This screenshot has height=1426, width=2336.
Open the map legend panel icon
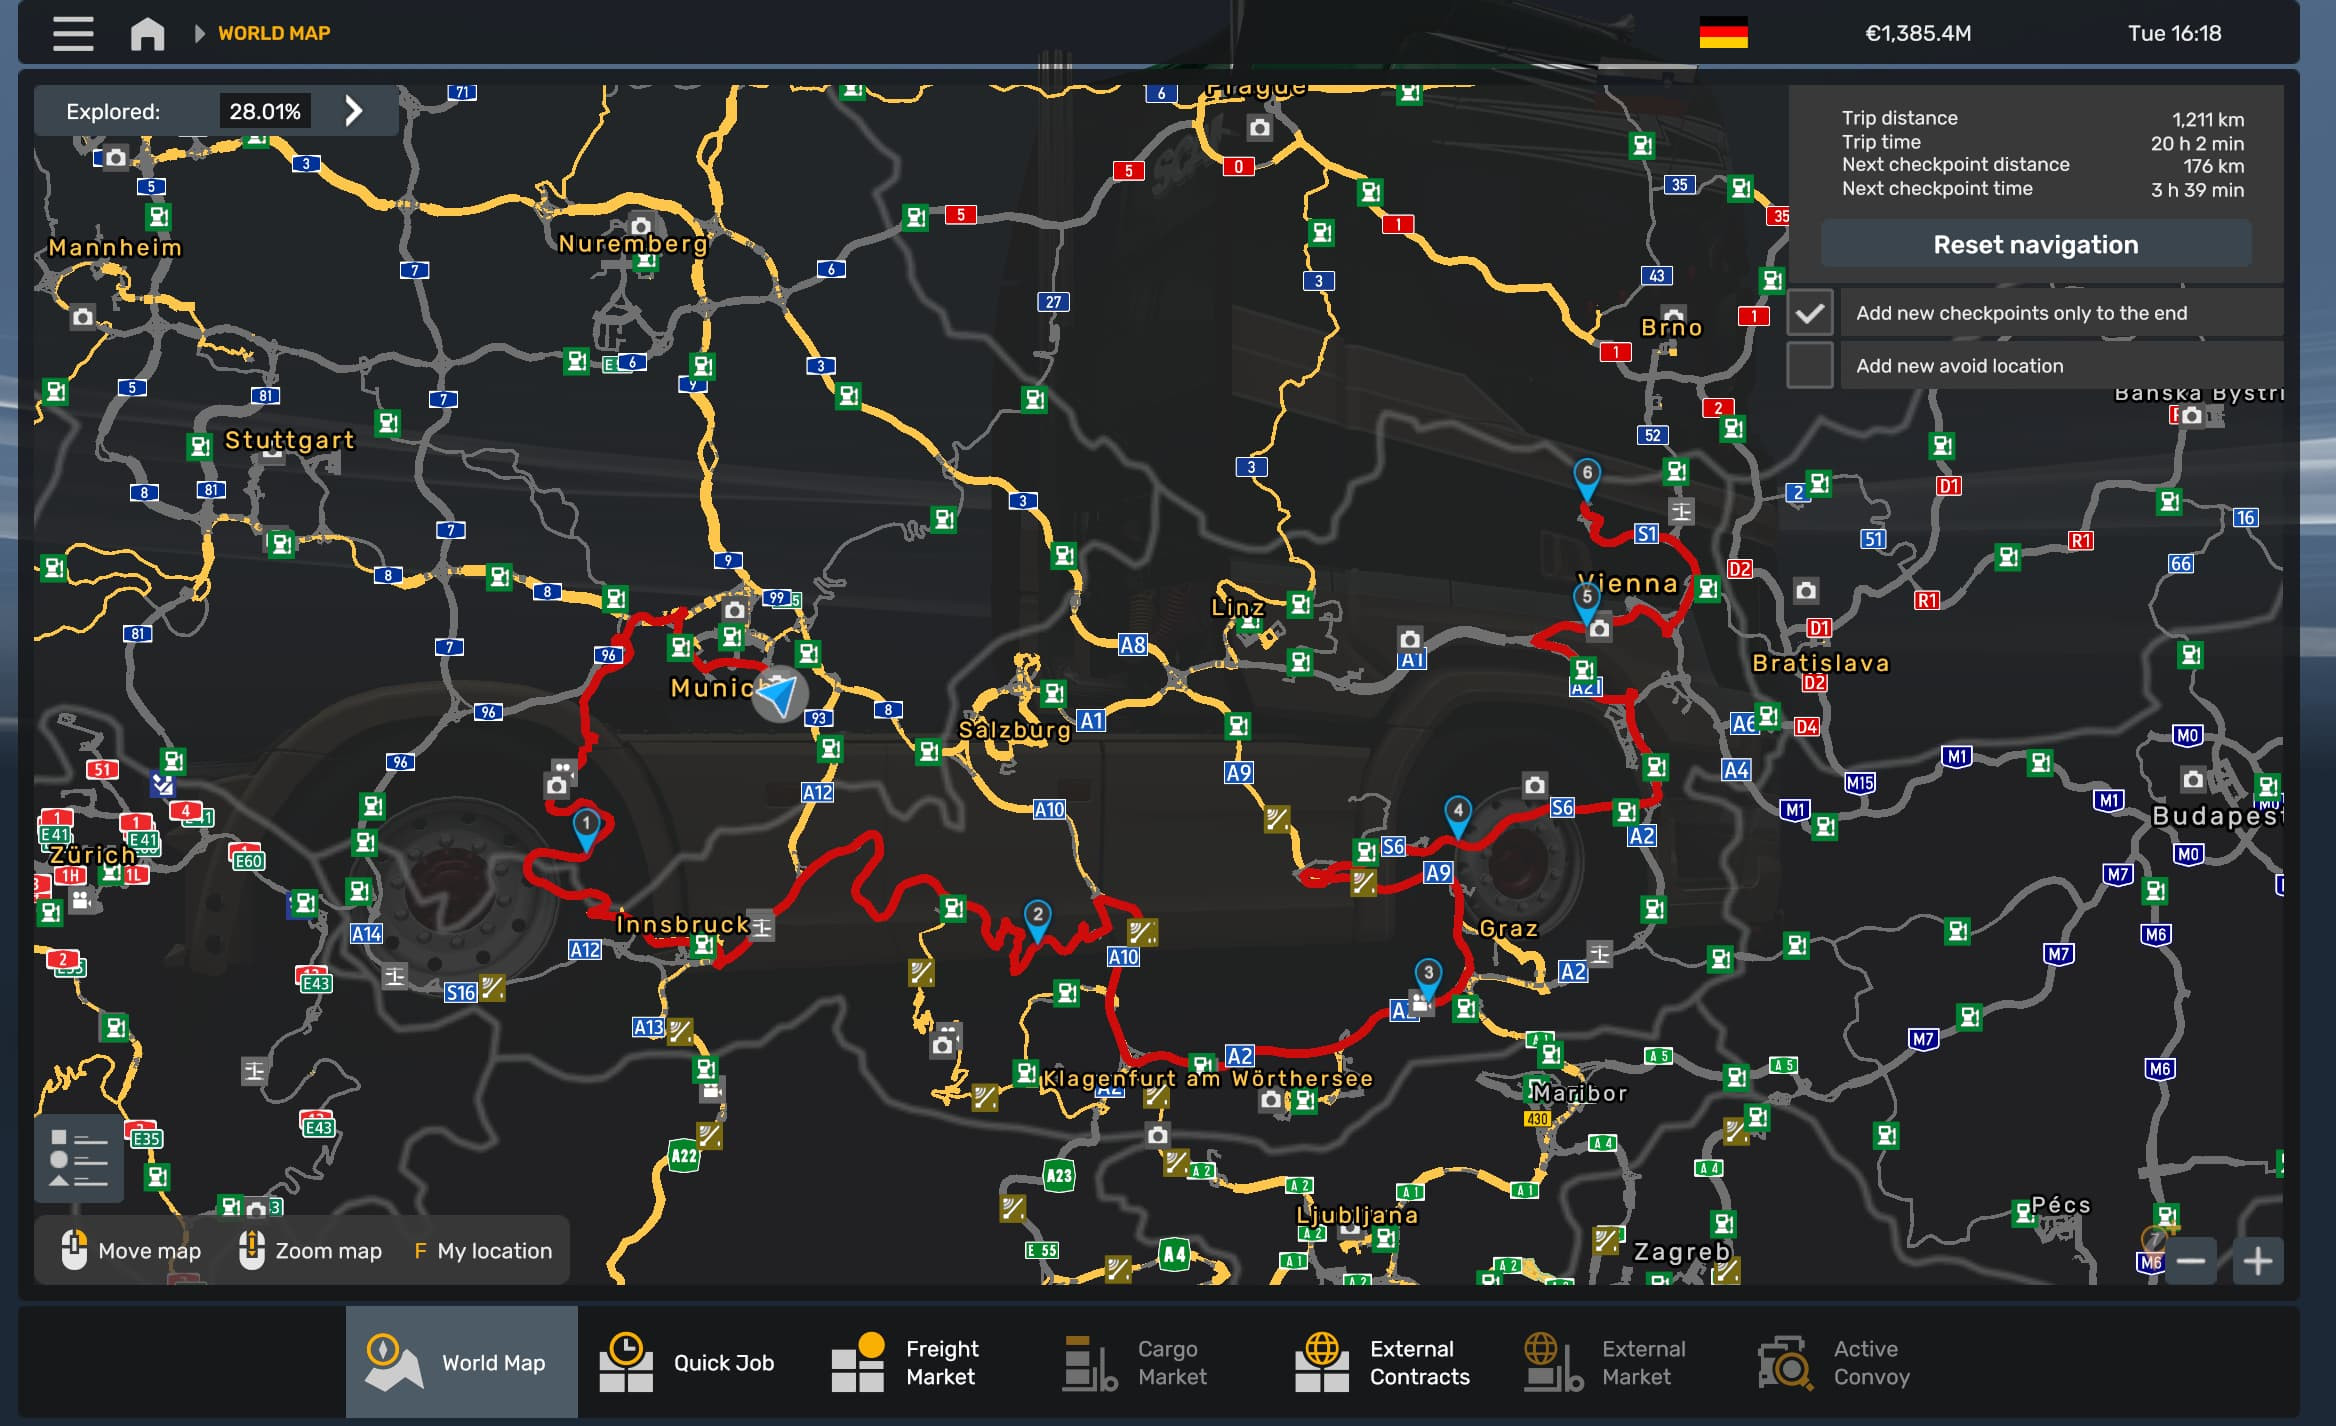coord(78,1158)
